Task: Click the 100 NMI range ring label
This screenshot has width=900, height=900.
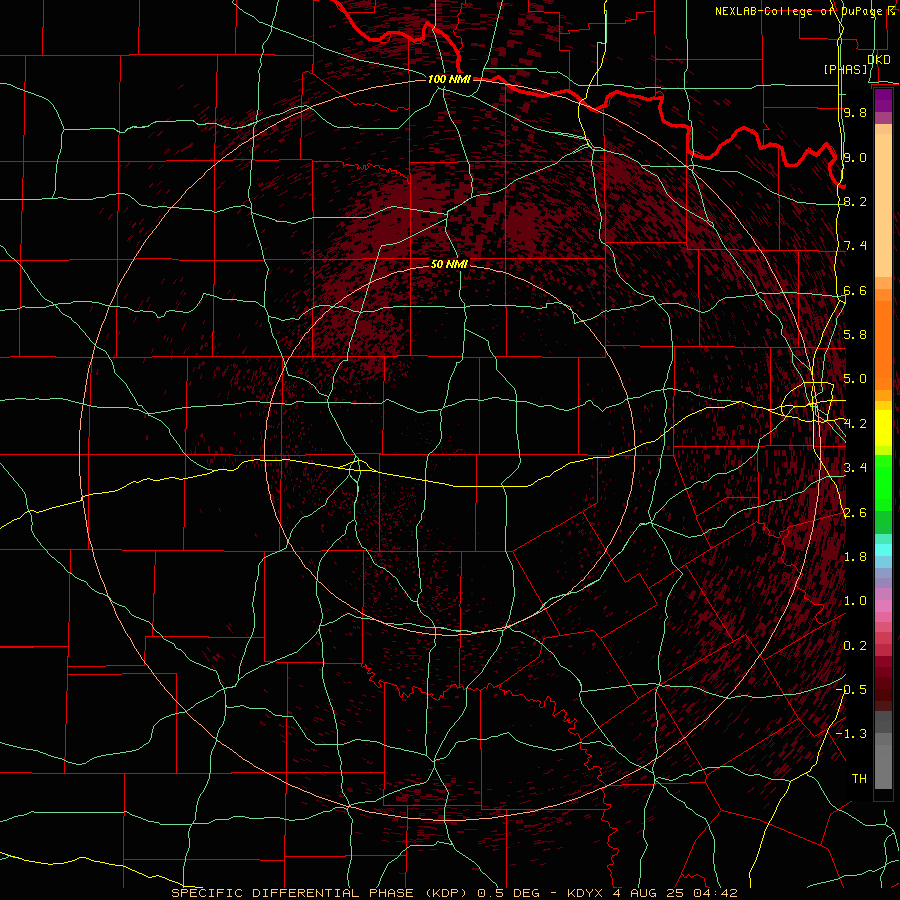Action: (449, 79)
